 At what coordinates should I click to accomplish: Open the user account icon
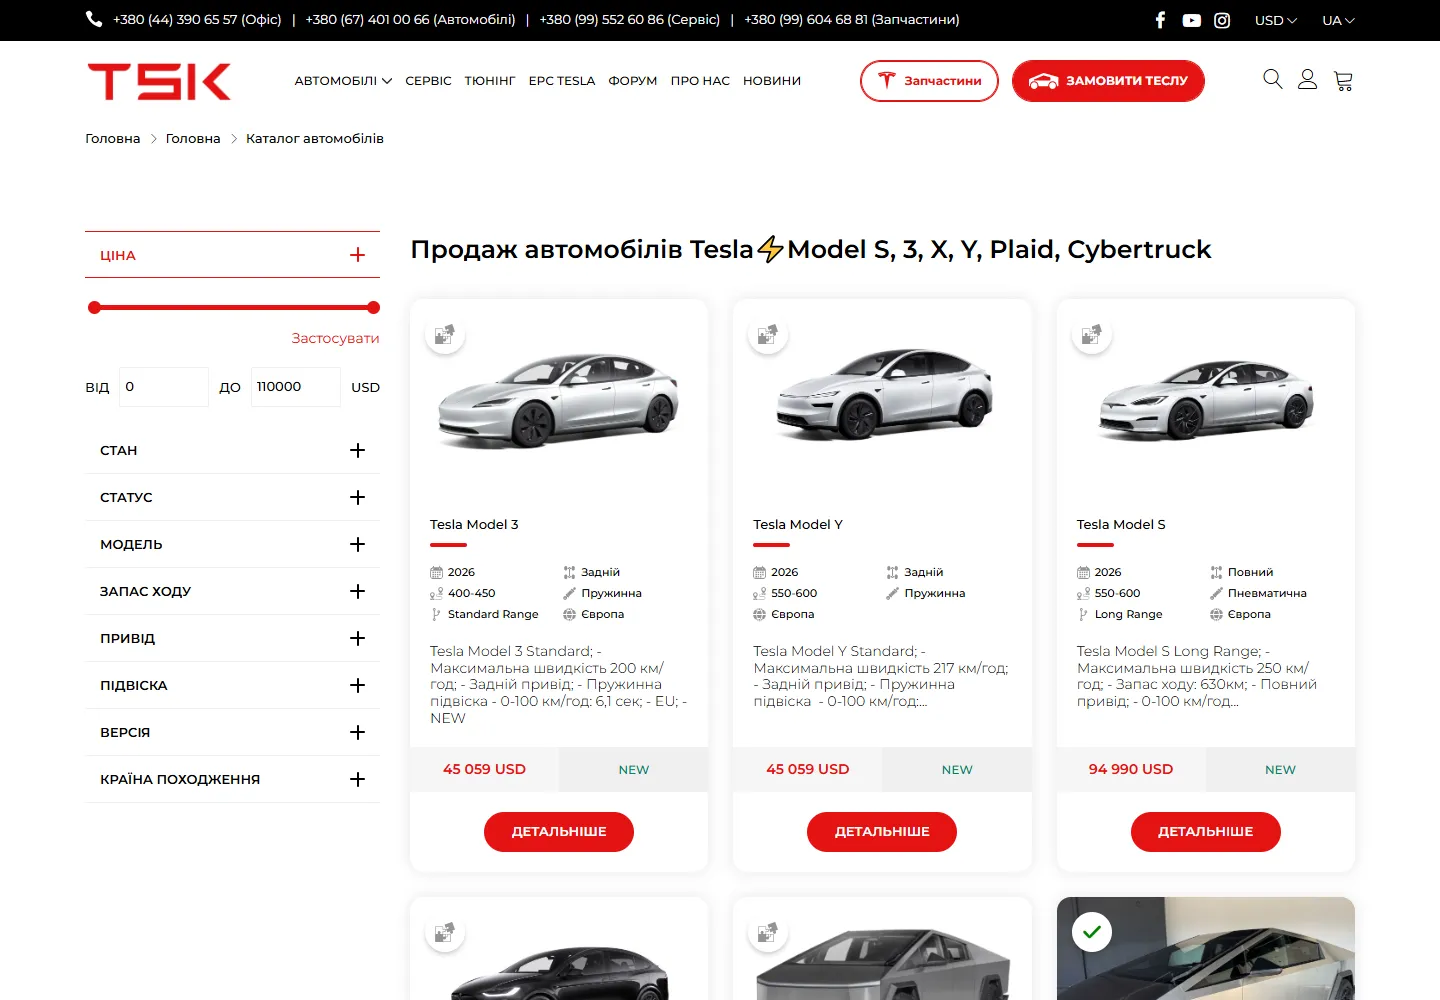[x=1307, y=79]
